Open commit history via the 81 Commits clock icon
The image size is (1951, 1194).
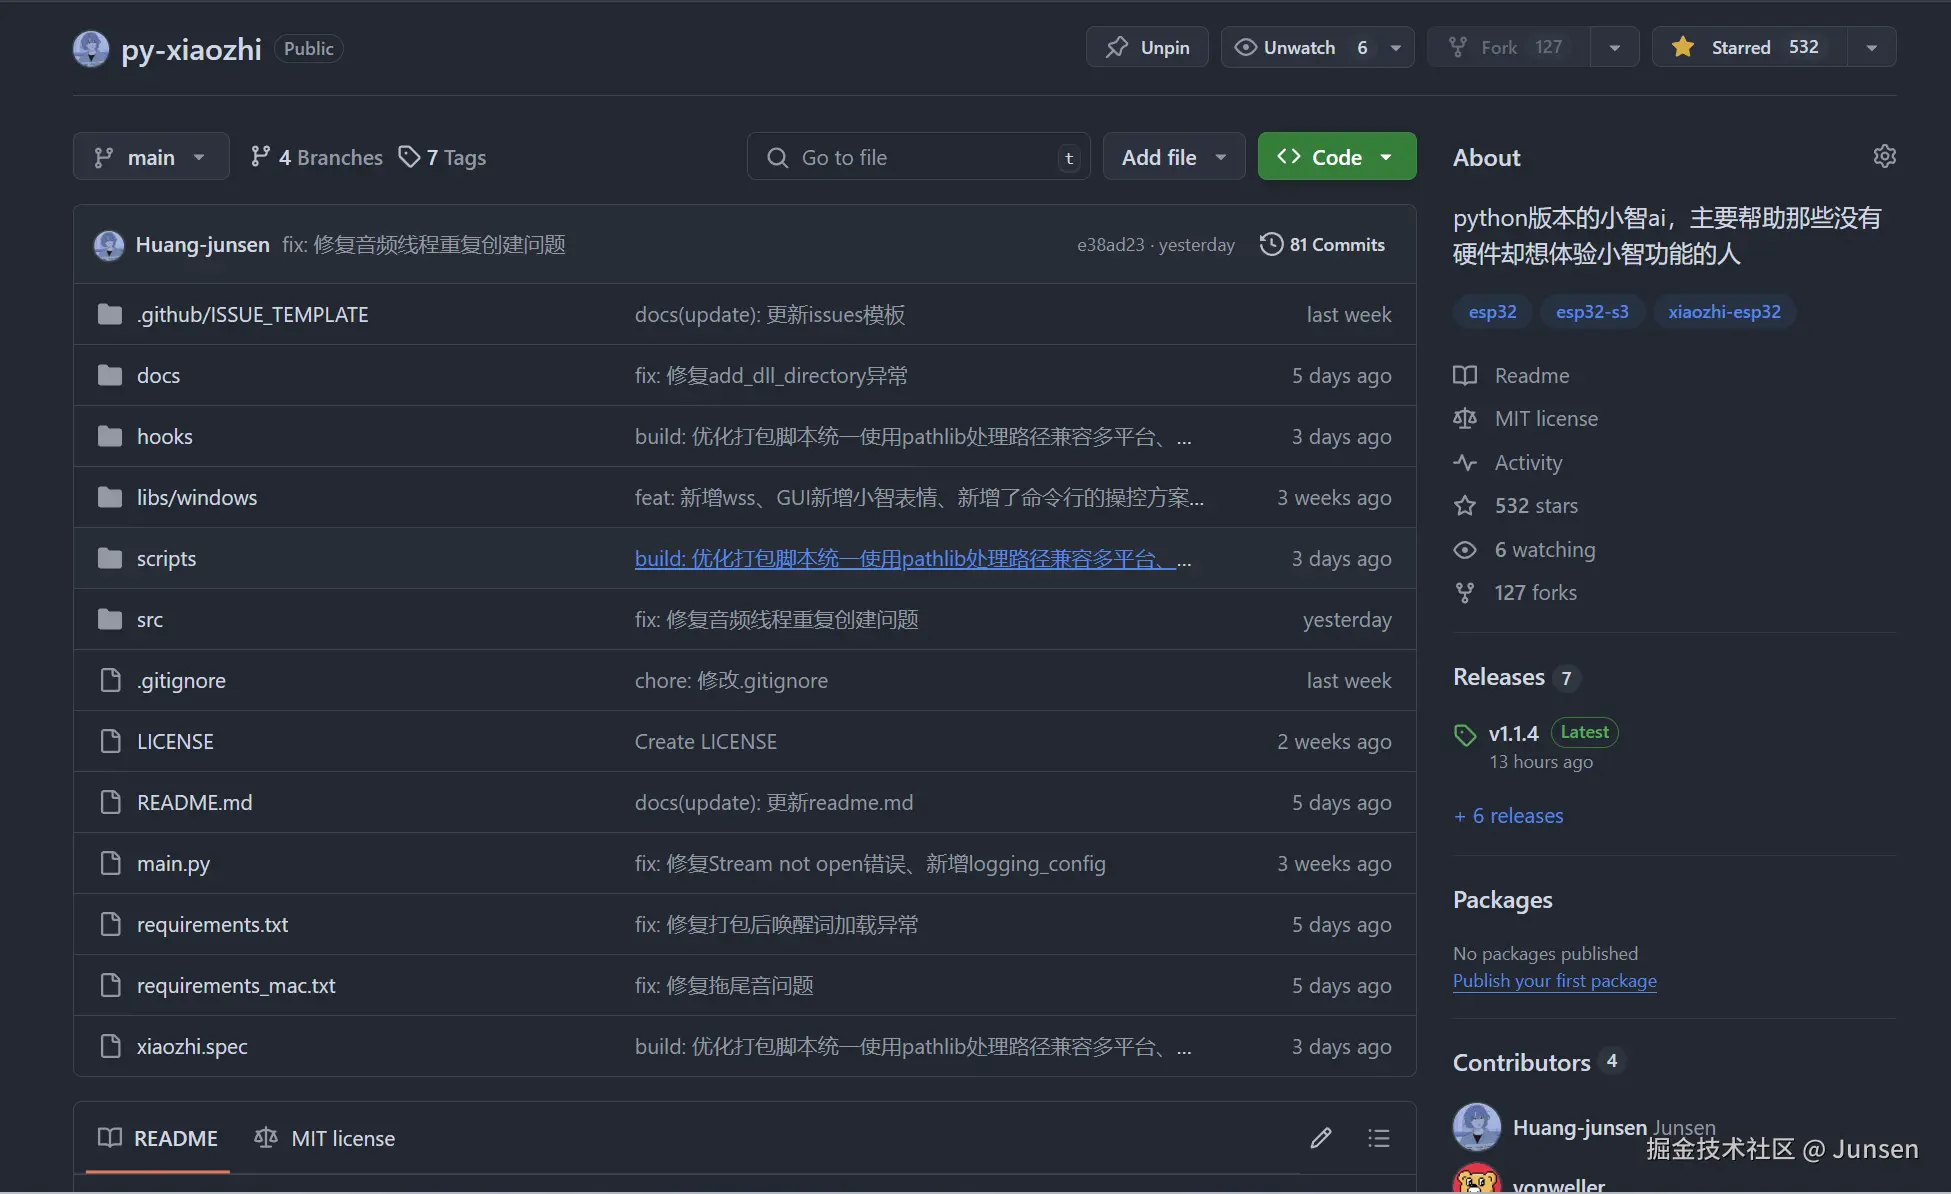pos(1271,243)
